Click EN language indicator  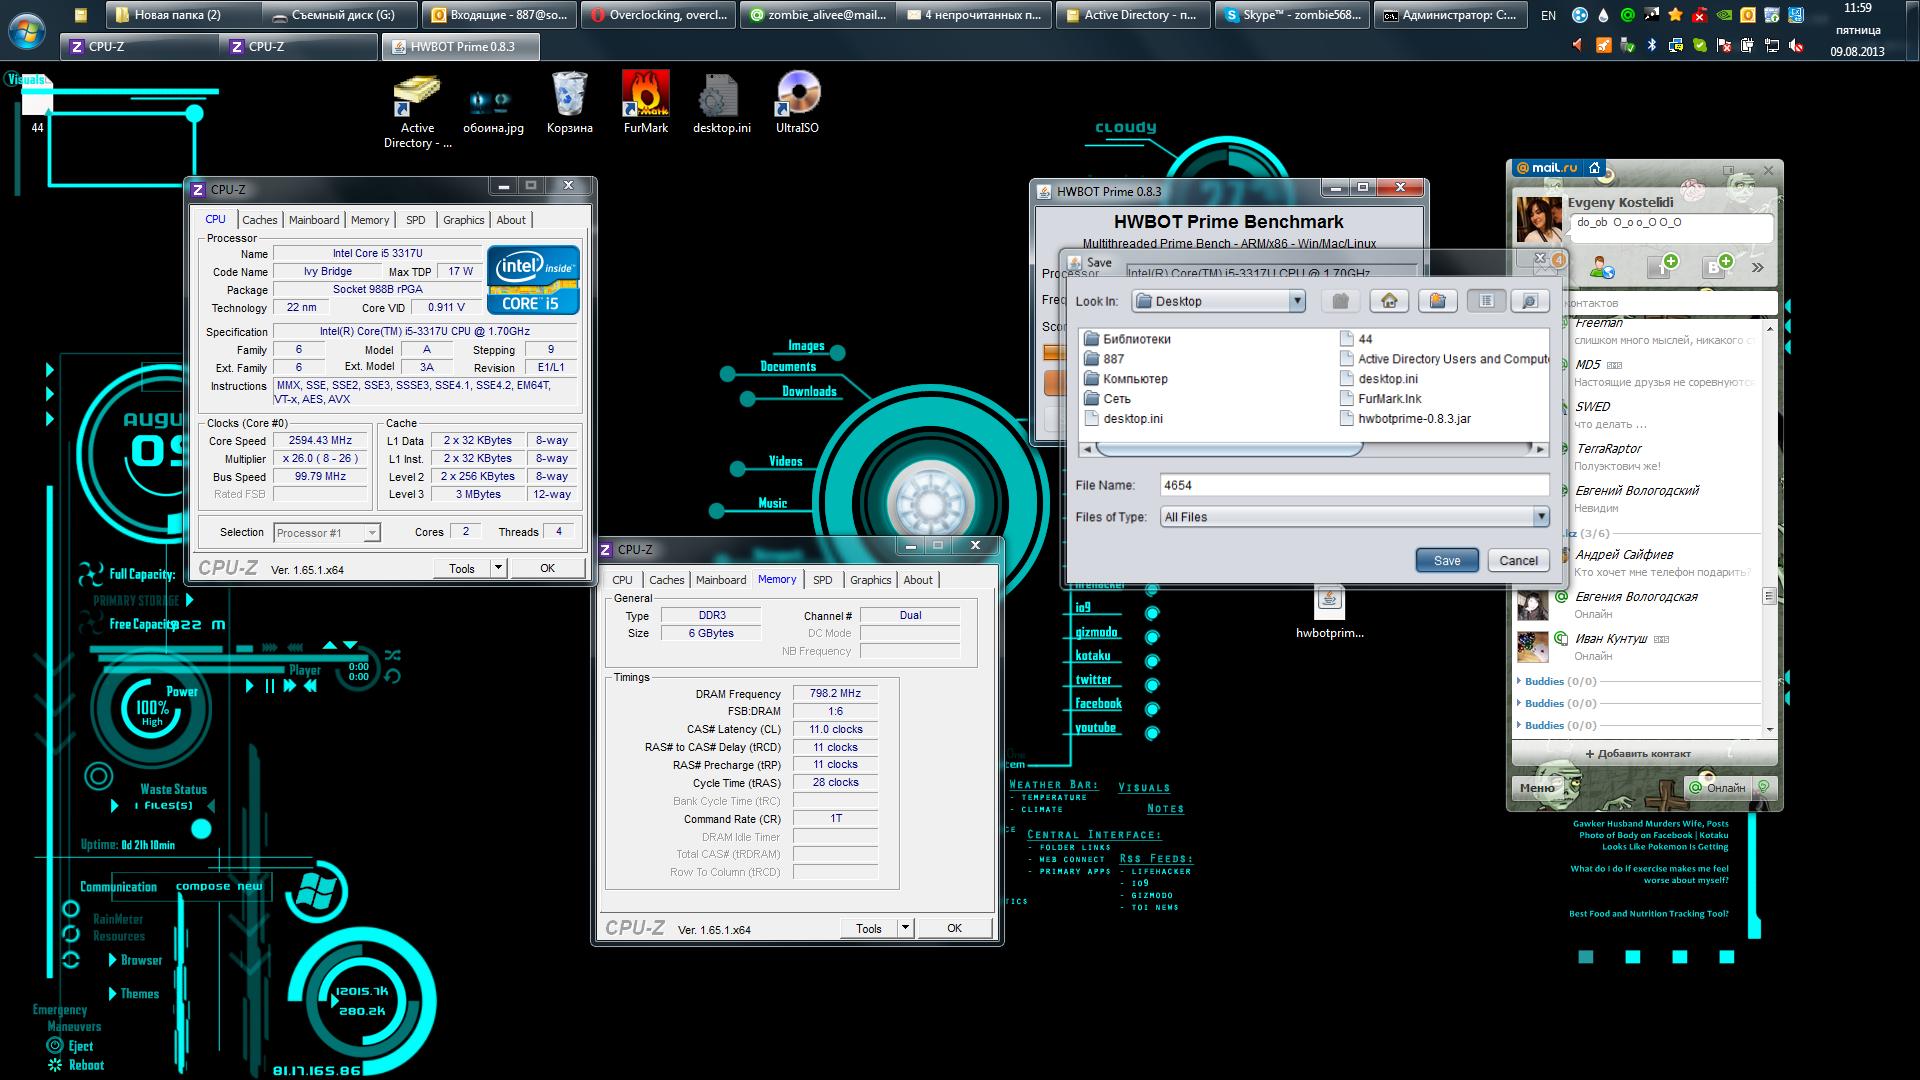click(x=1548, y=15)
